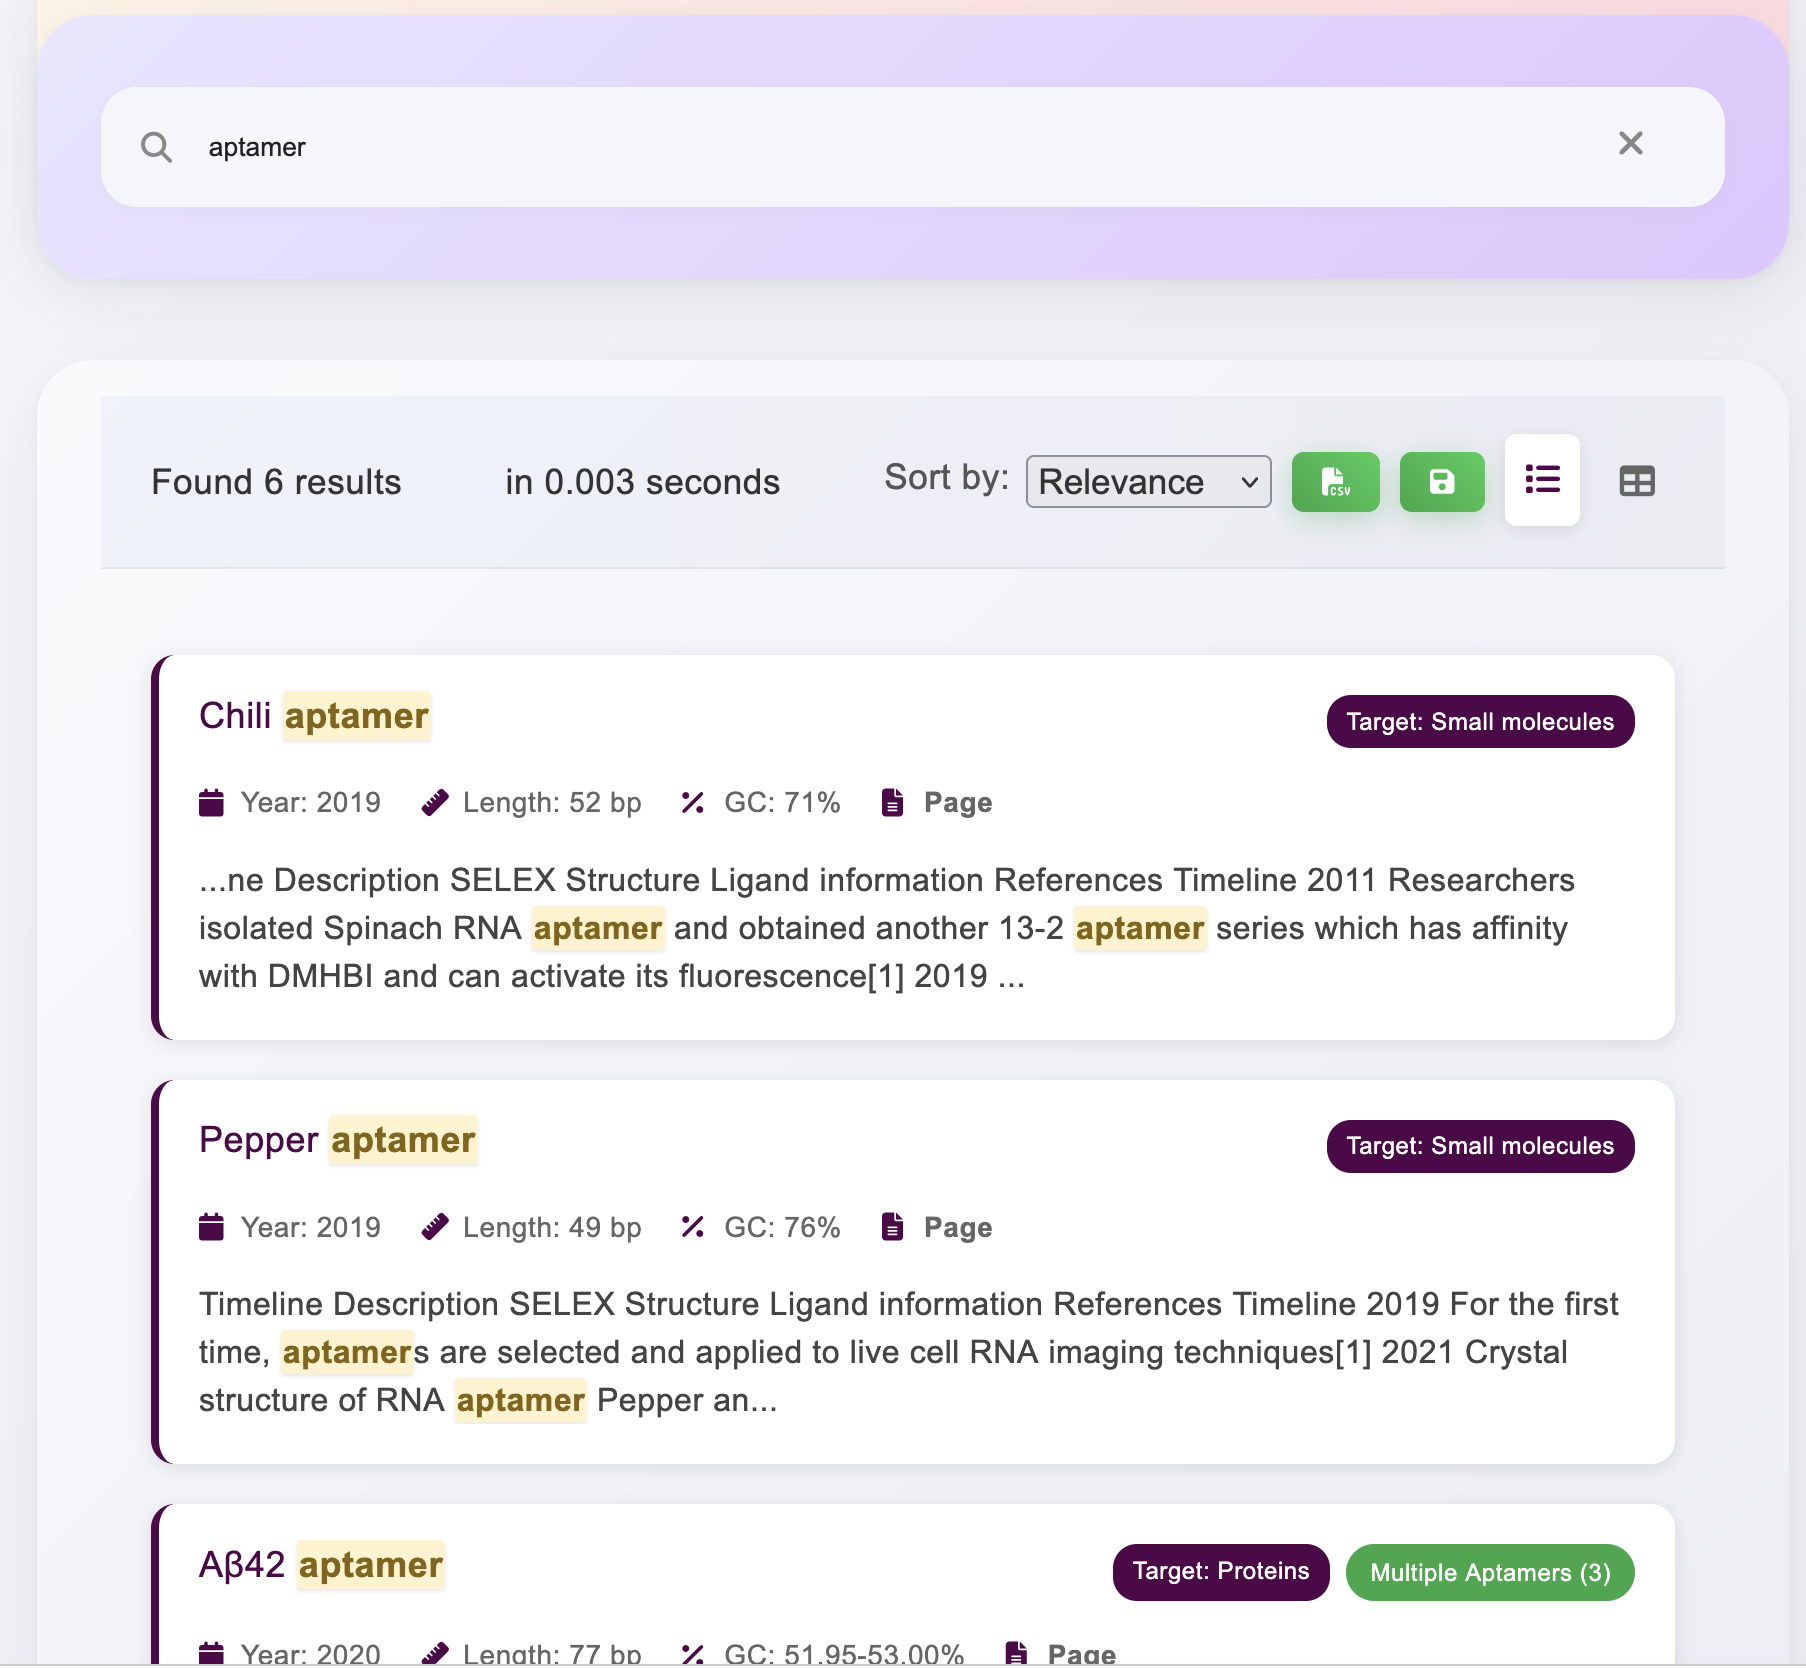Image resolution: width=1806 pixels, height=1668 pixels.
Task: Switch to grid view layout
Action: [x=1637, y=481]
